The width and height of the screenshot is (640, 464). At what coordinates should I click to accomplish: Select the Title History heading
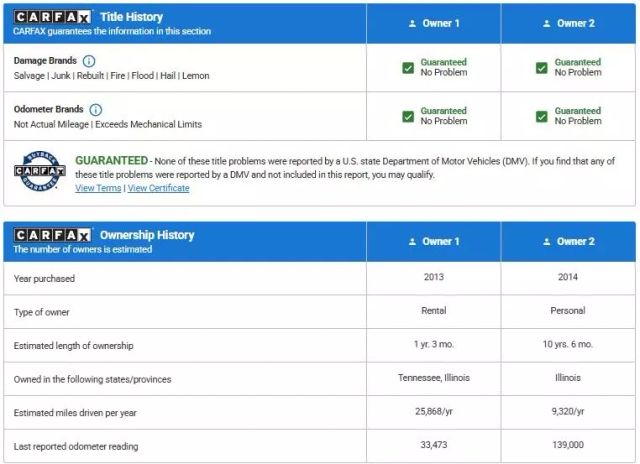tap(131, 17)
